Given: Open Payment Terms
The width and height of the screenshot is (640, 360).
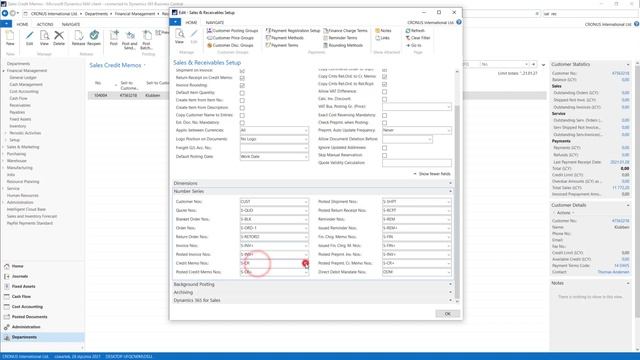Looking at the screenshot, I should pyautogui.click(x=282, y=45).
